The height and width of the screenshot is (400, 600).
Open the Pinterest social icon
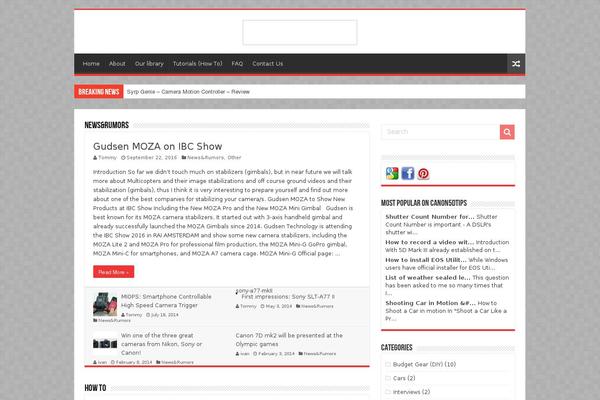click(423, 174)
